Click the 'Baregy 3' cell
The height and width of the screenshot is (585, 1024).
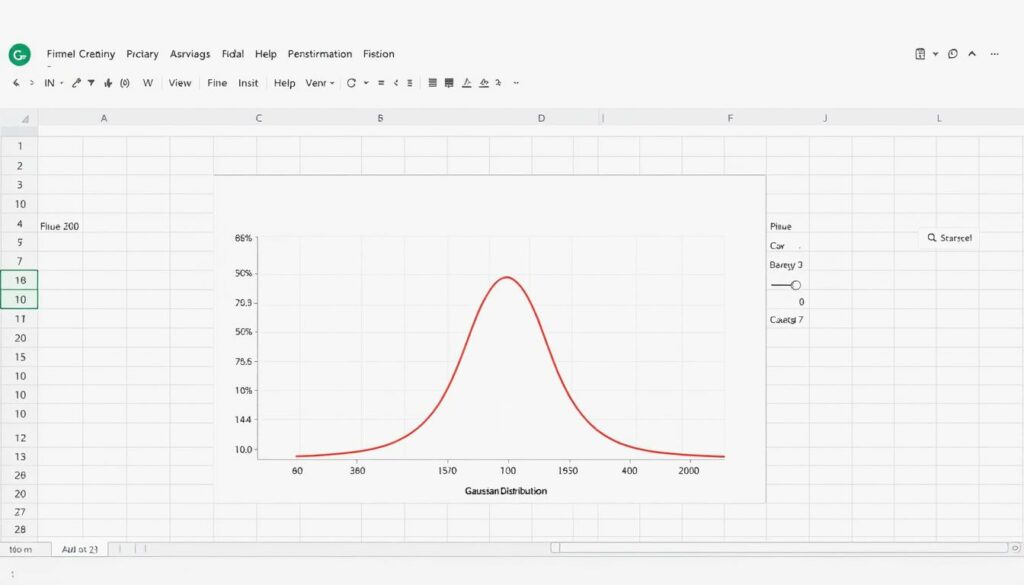coord(786,265)
